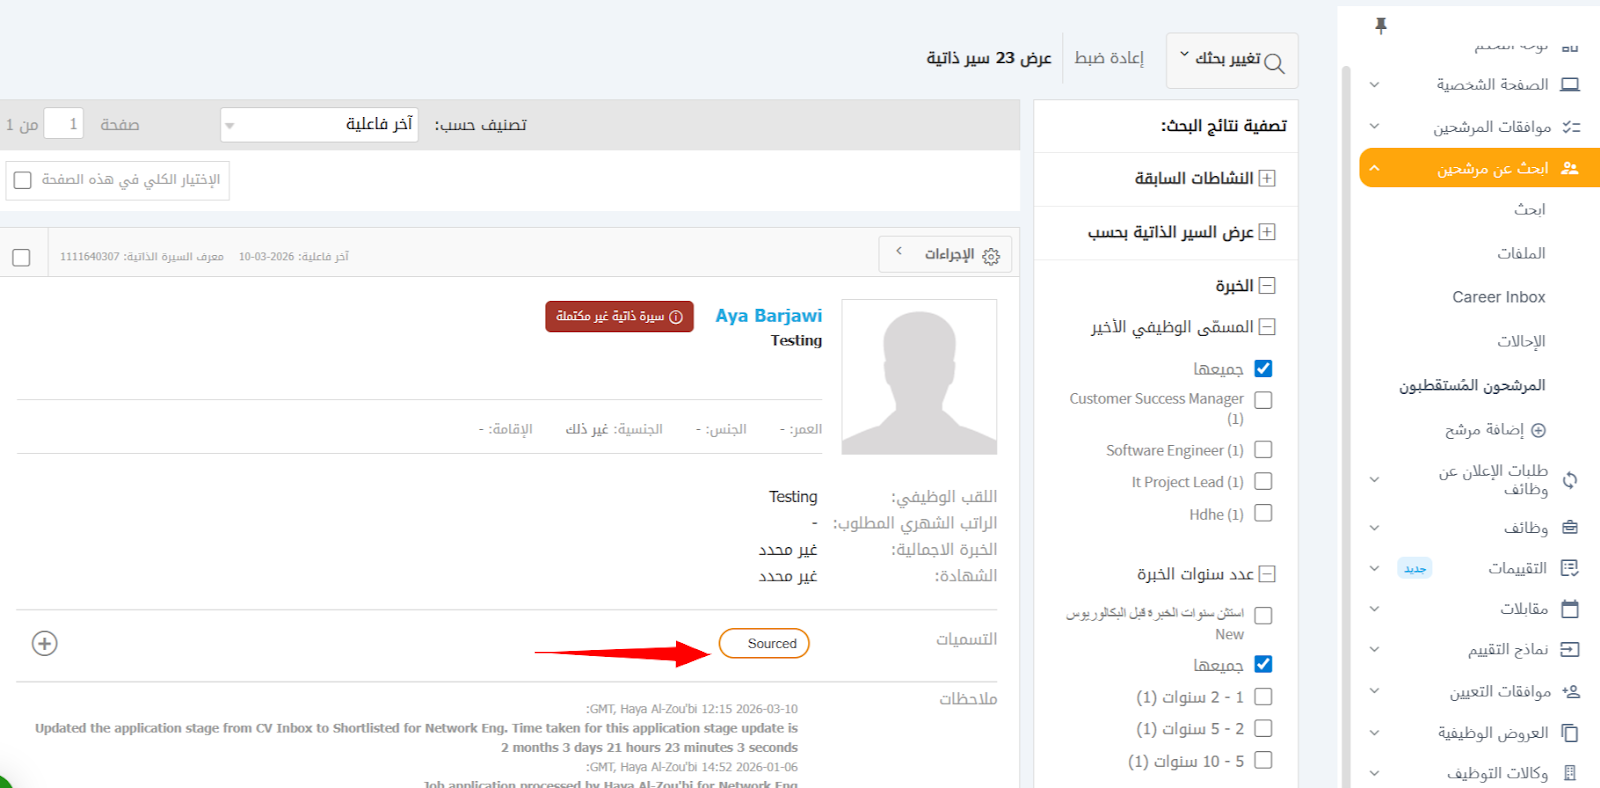
Task: Click the إعادة ضبط reset link
Action: click(x=1108, y=58)
